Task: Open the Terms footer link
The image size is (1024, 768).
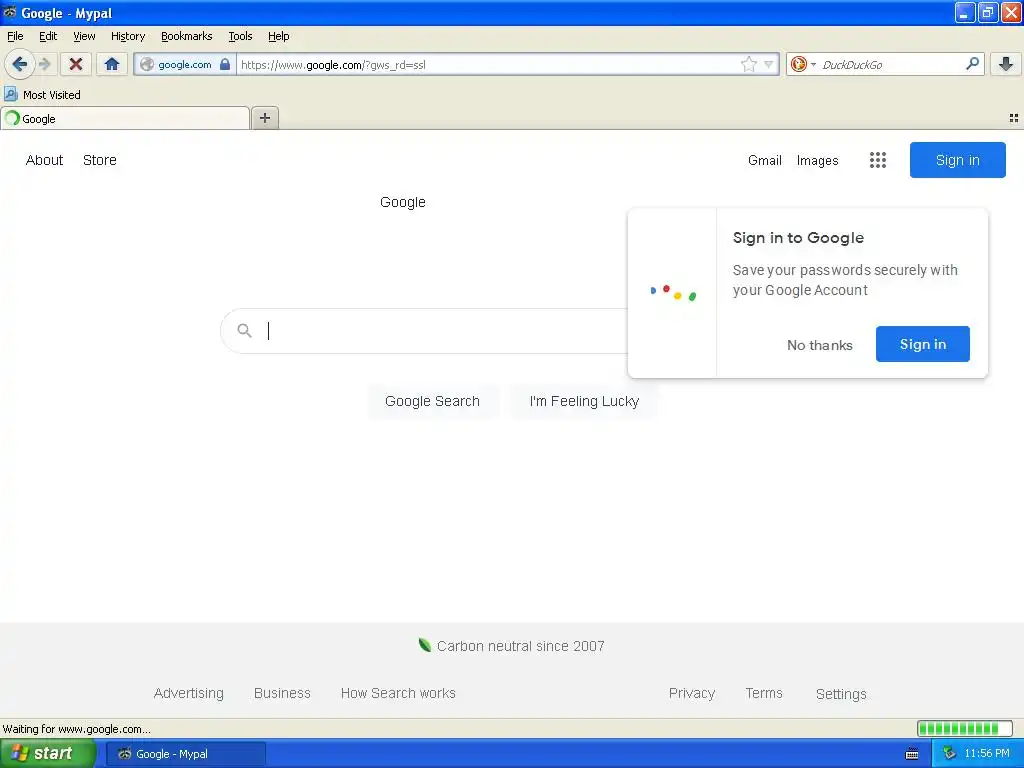Action: pyautogui.click(x=763, y=693)
